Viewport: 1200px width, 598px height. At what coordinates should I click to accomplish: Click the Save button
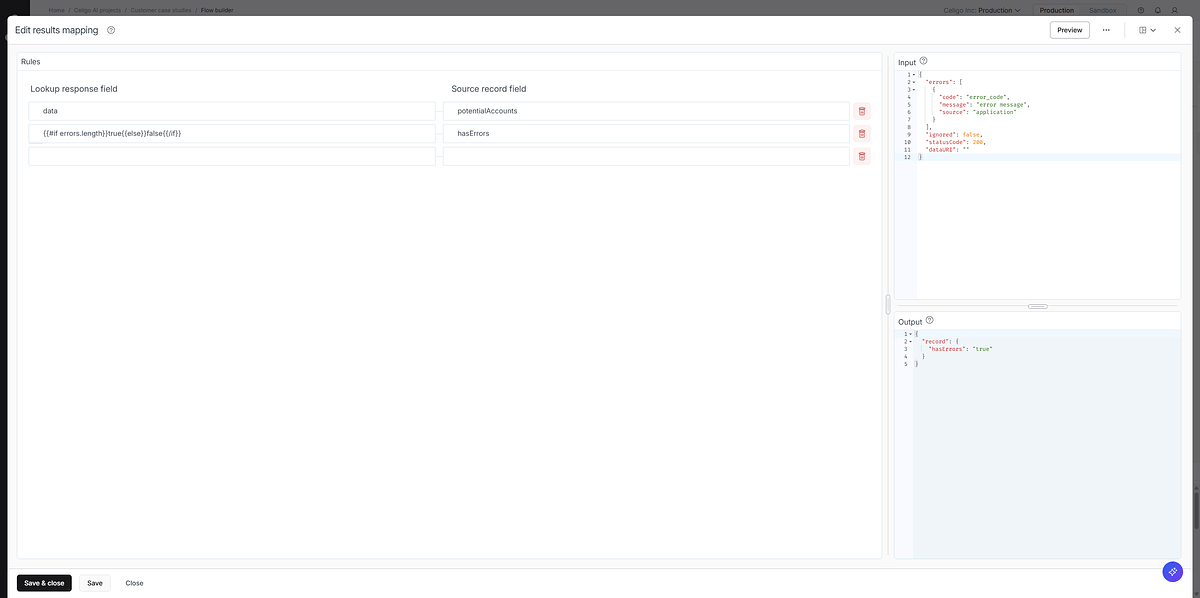(x=95, y=583)
